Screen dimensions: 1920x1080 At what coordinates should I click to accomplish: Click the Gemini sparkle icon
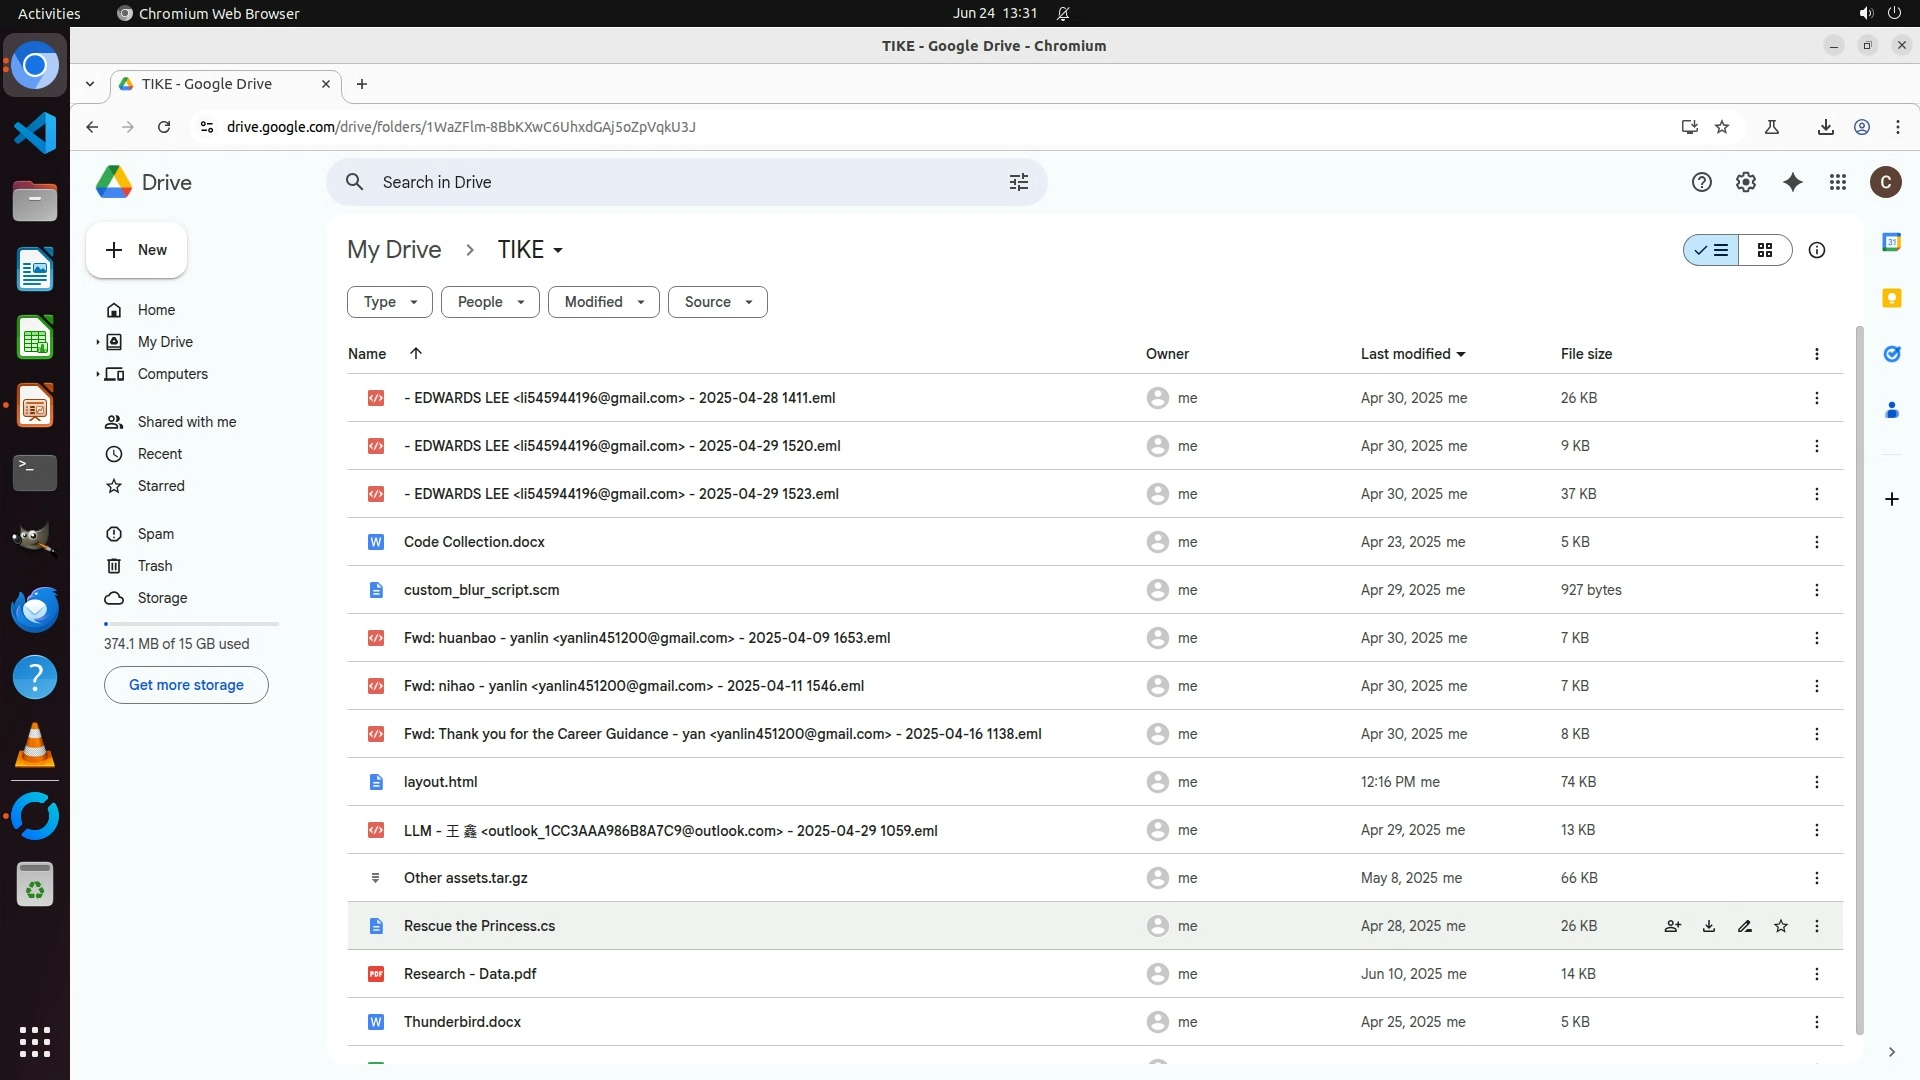tap(1792, 182)
